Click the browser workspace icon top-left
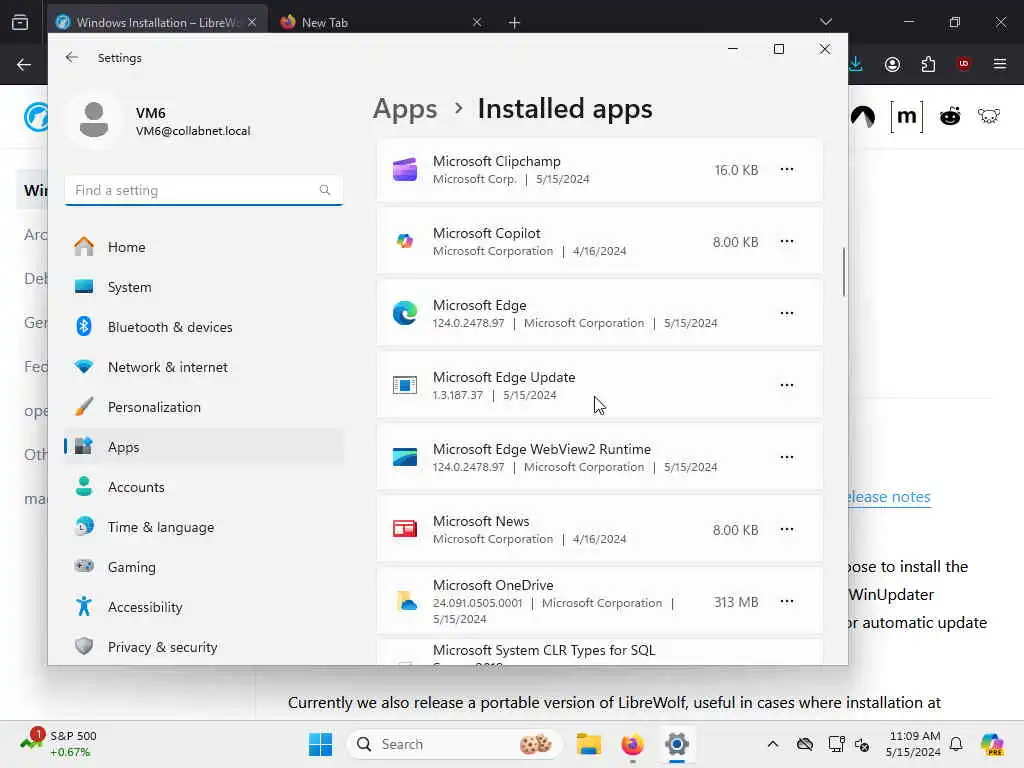1024x768 pixels. coord(20,22)
